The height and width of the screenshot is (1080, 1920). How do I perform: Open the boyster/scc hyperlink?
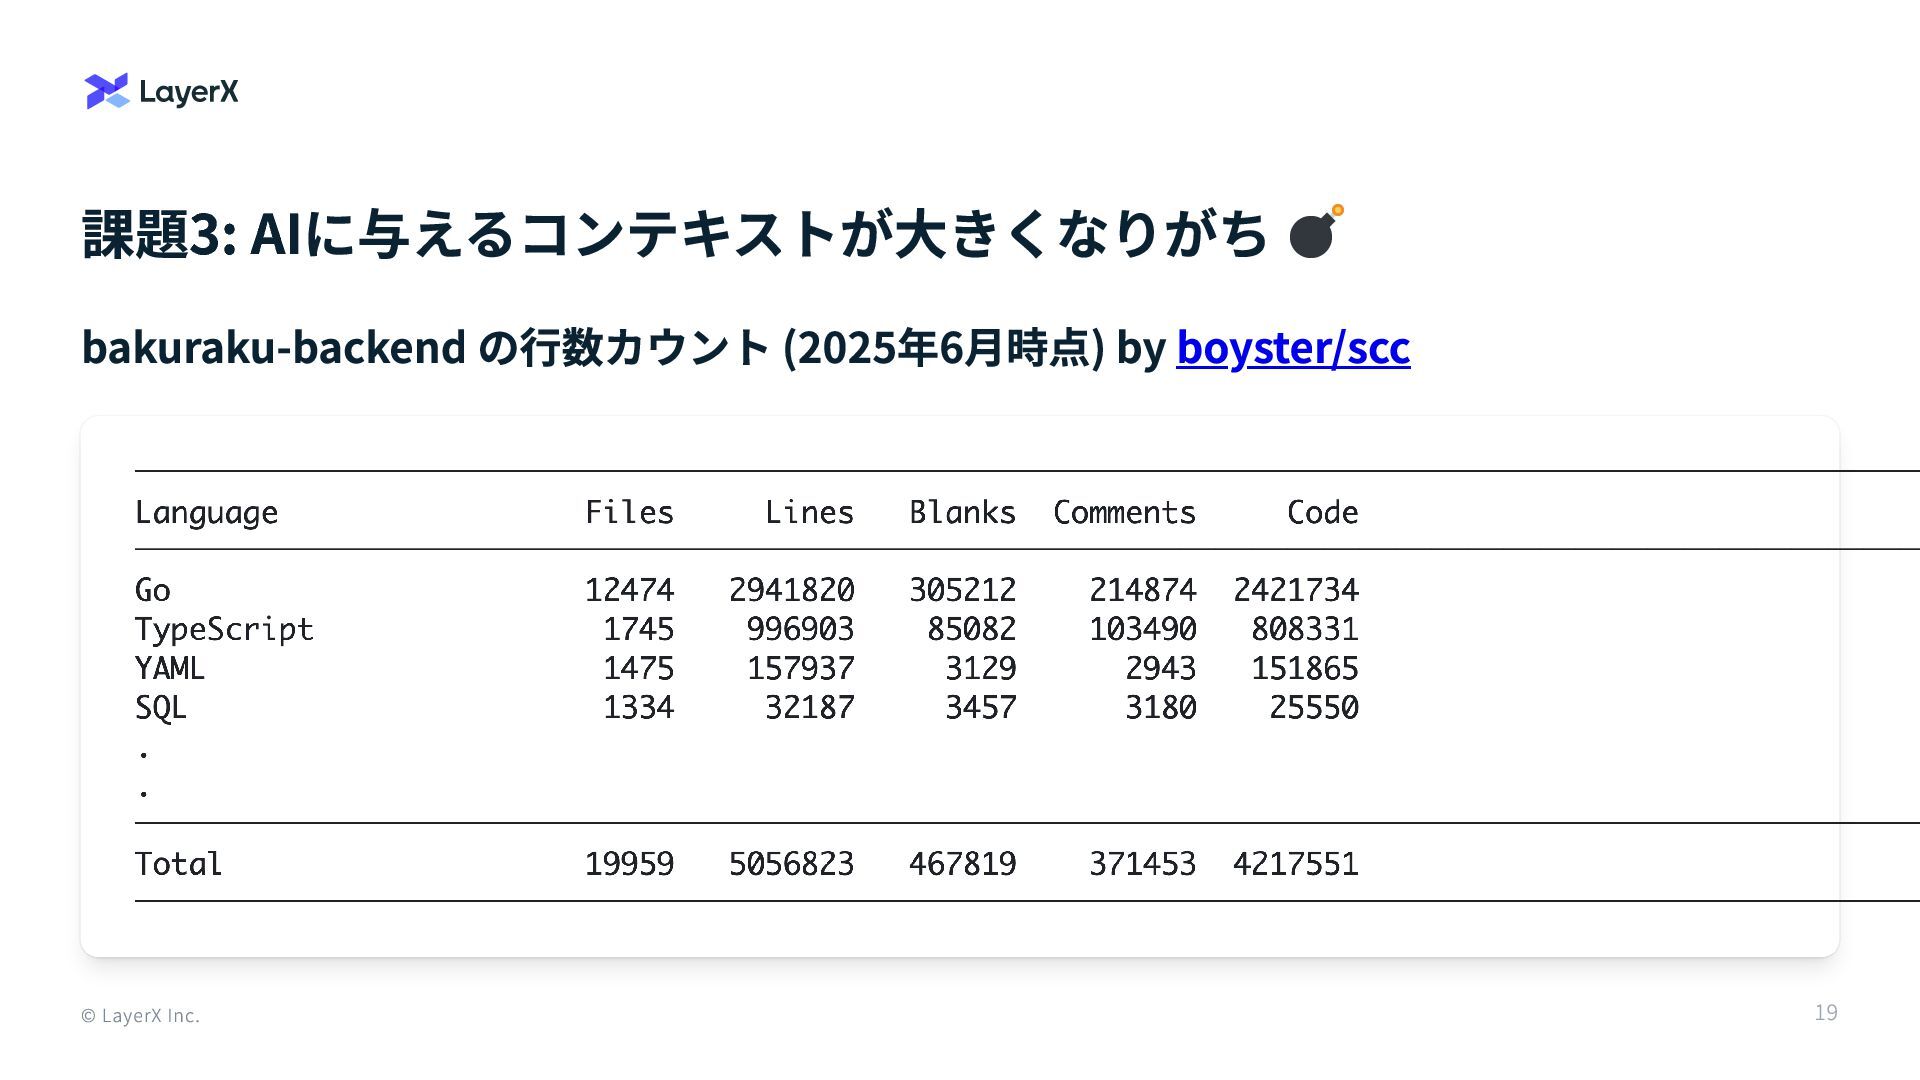[1292, 347]
